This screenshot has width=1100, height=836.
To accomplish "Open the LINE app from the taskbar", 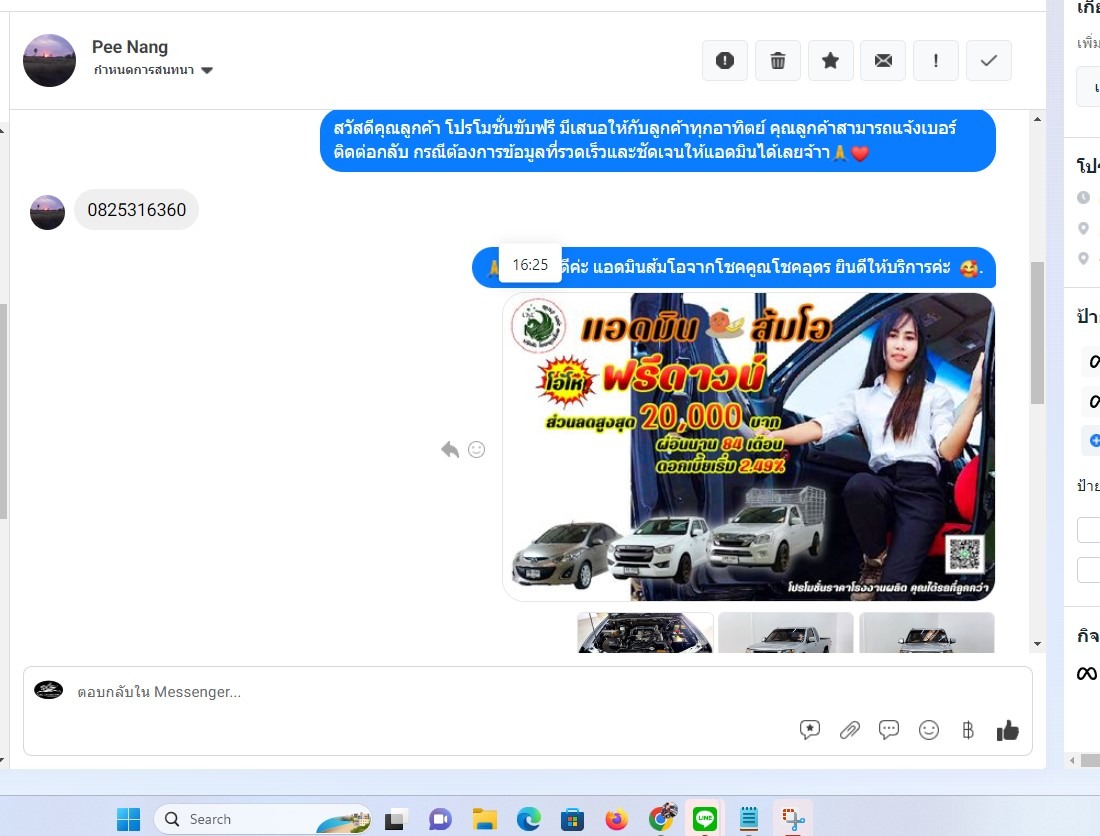I will click(x=706, y=819).
